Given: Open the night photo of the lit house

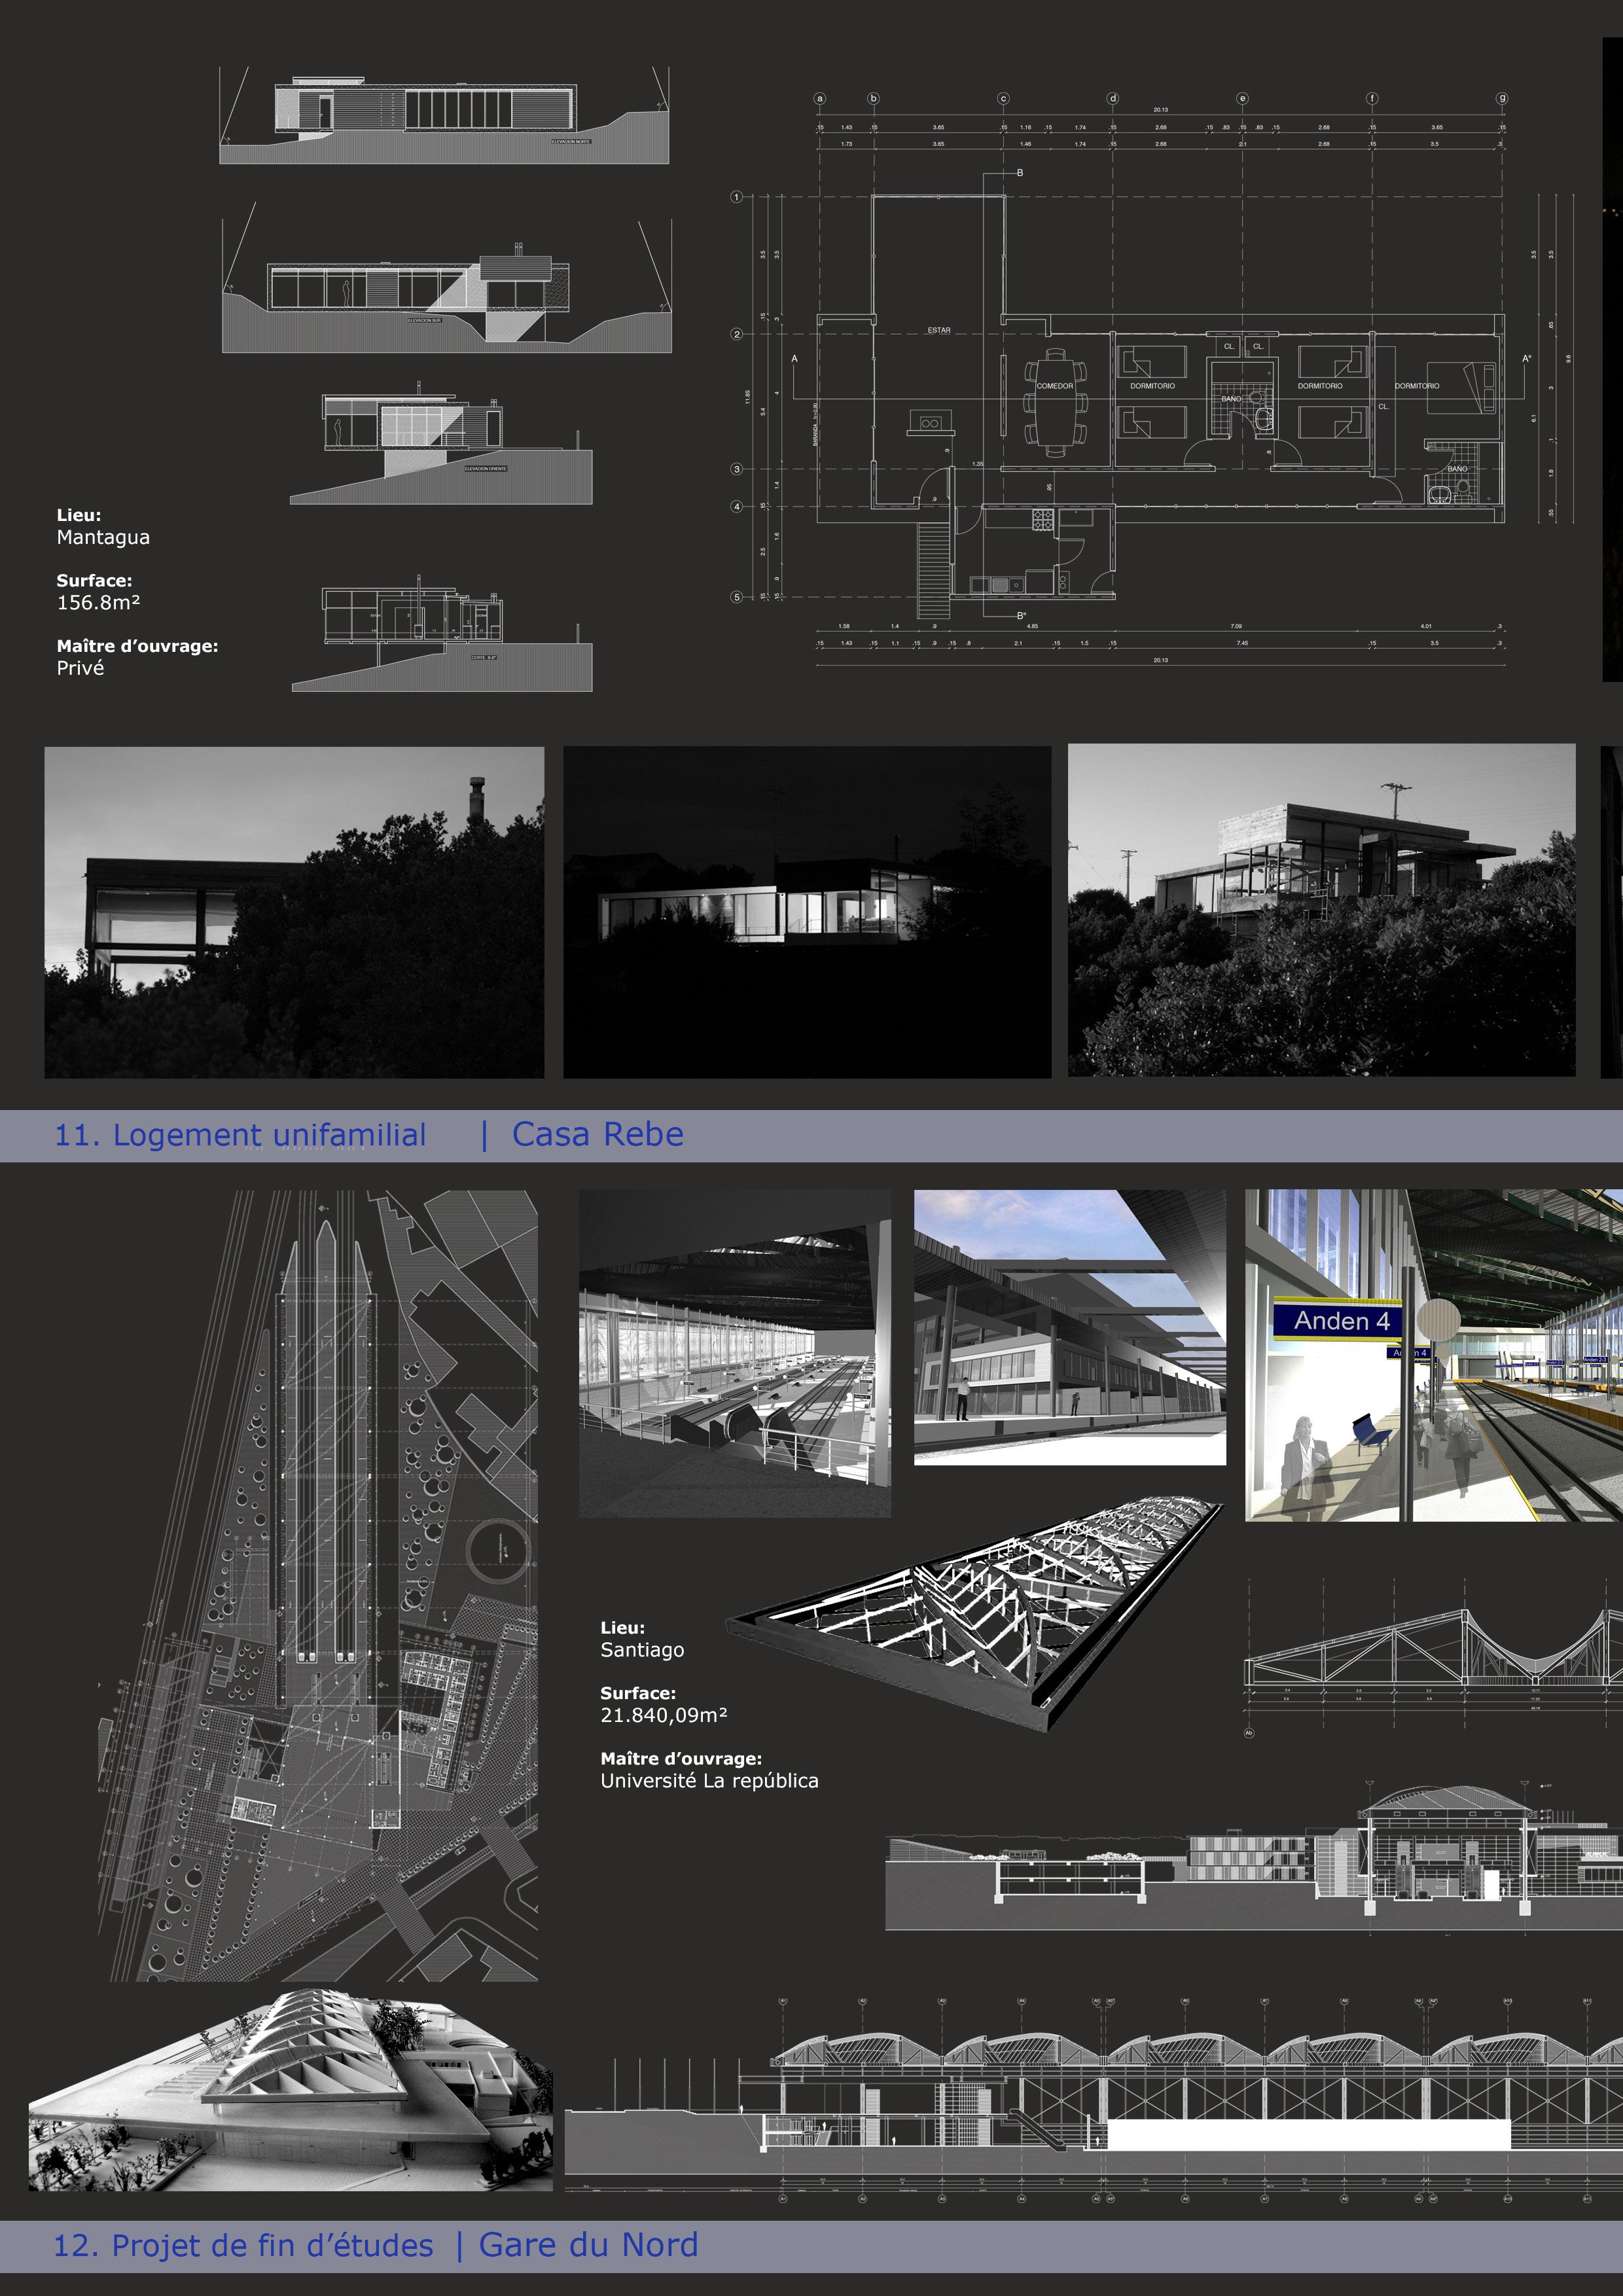Looking at the screenshot, I should [807, 911].
